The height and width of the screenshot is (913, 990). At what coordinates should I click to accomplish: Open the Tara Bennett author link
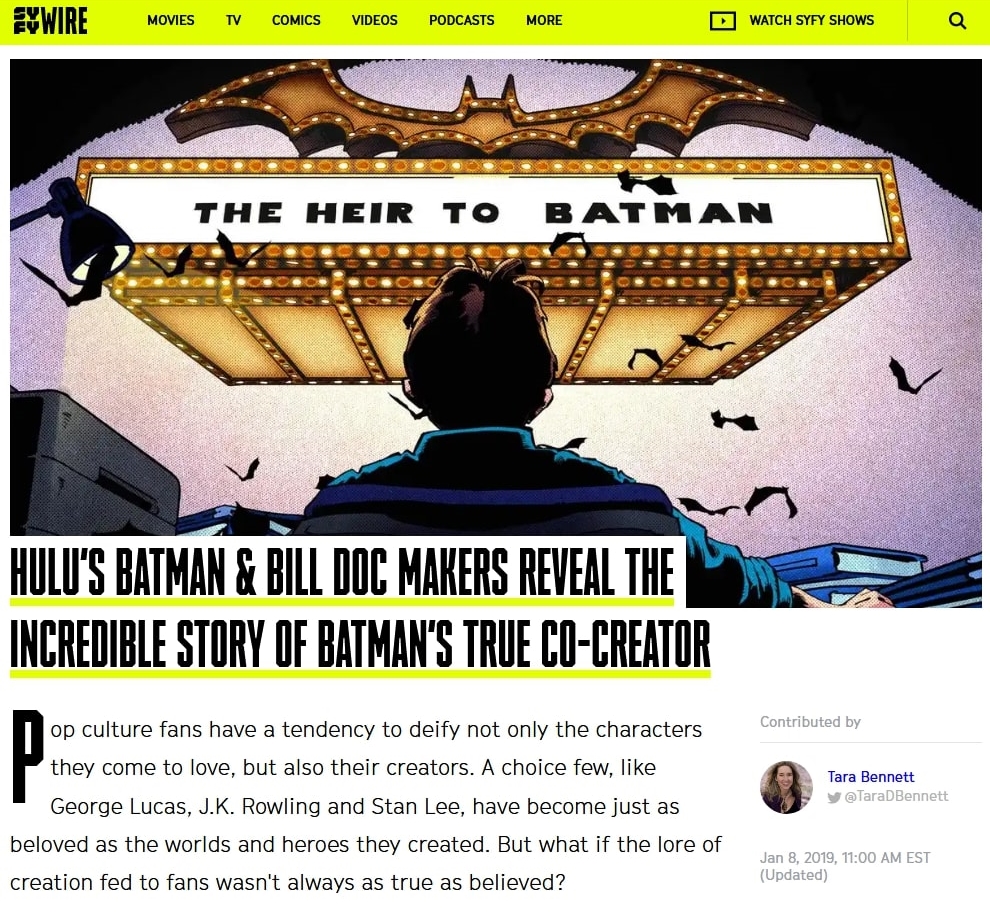tap(871, 777)
